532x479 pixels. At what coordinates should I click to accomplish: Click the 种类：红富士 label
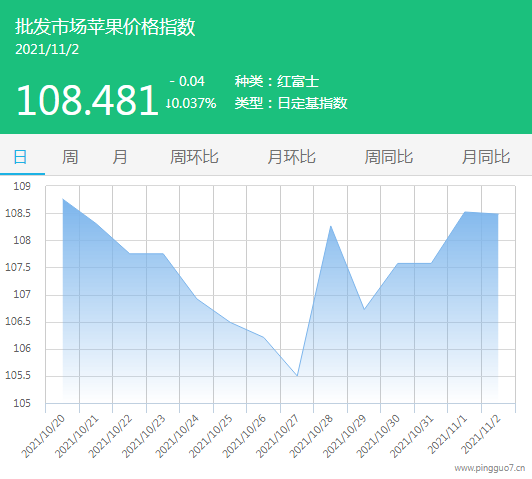(277, 81)
